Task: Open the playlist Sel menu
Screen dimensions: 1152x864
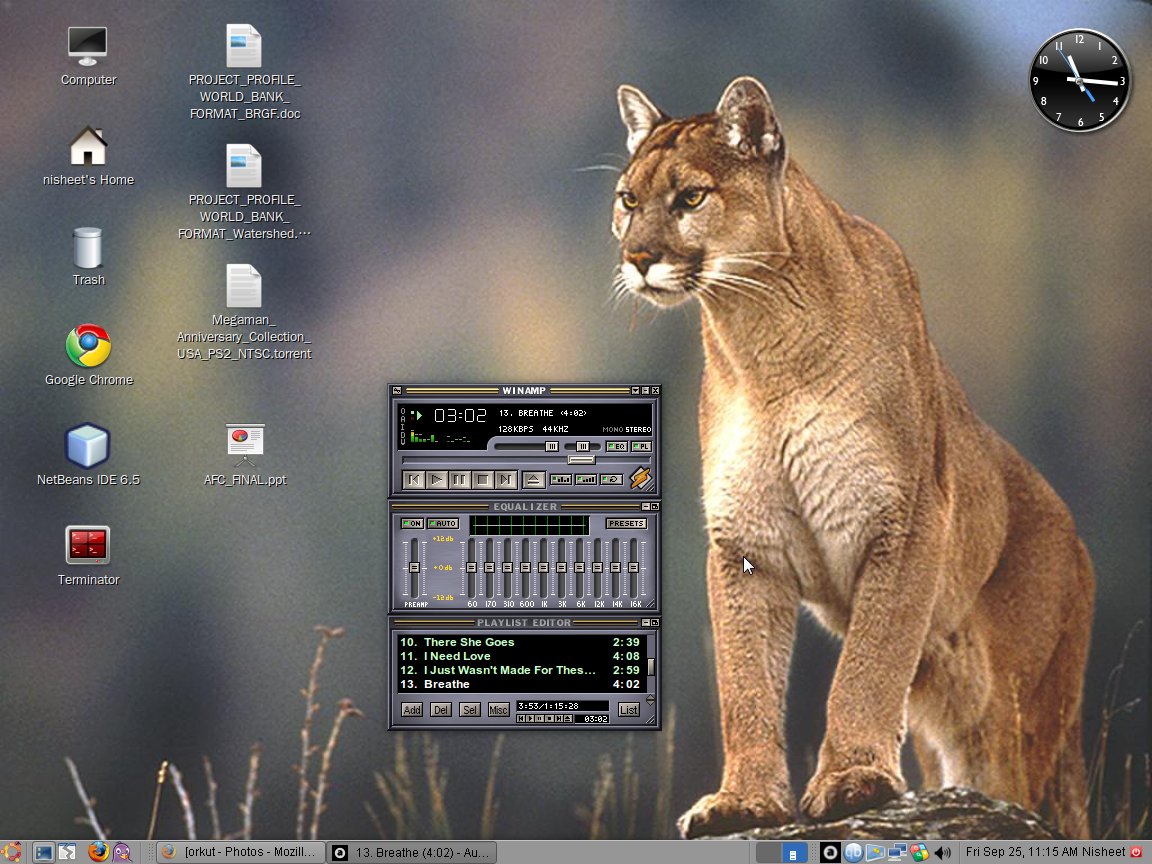Action: point(469,710)
